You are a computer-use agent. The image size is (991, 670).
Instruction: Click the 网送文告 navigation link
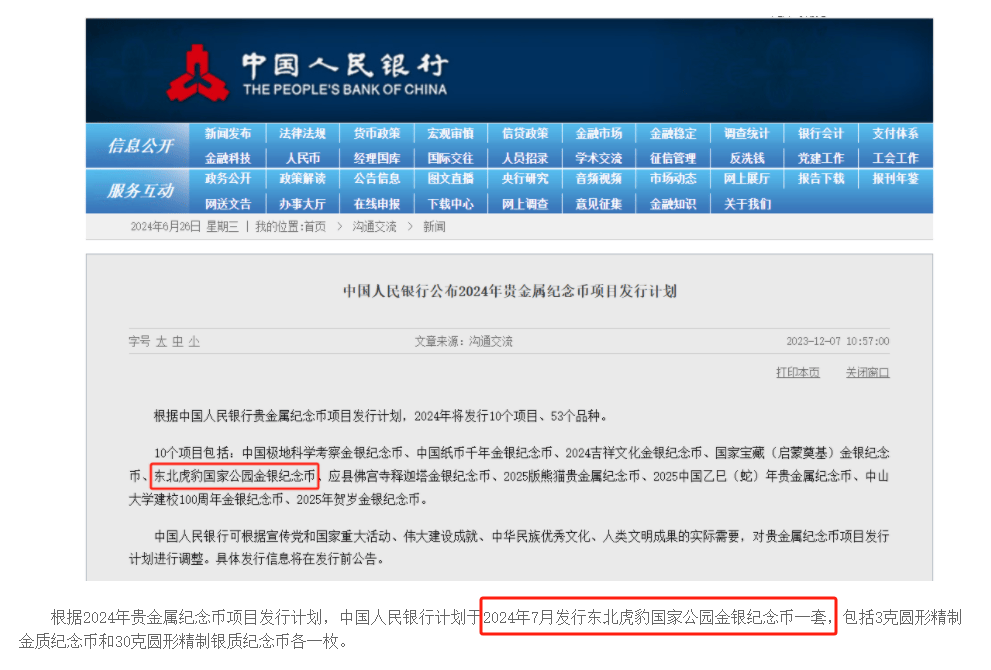(x=228, y=204)
